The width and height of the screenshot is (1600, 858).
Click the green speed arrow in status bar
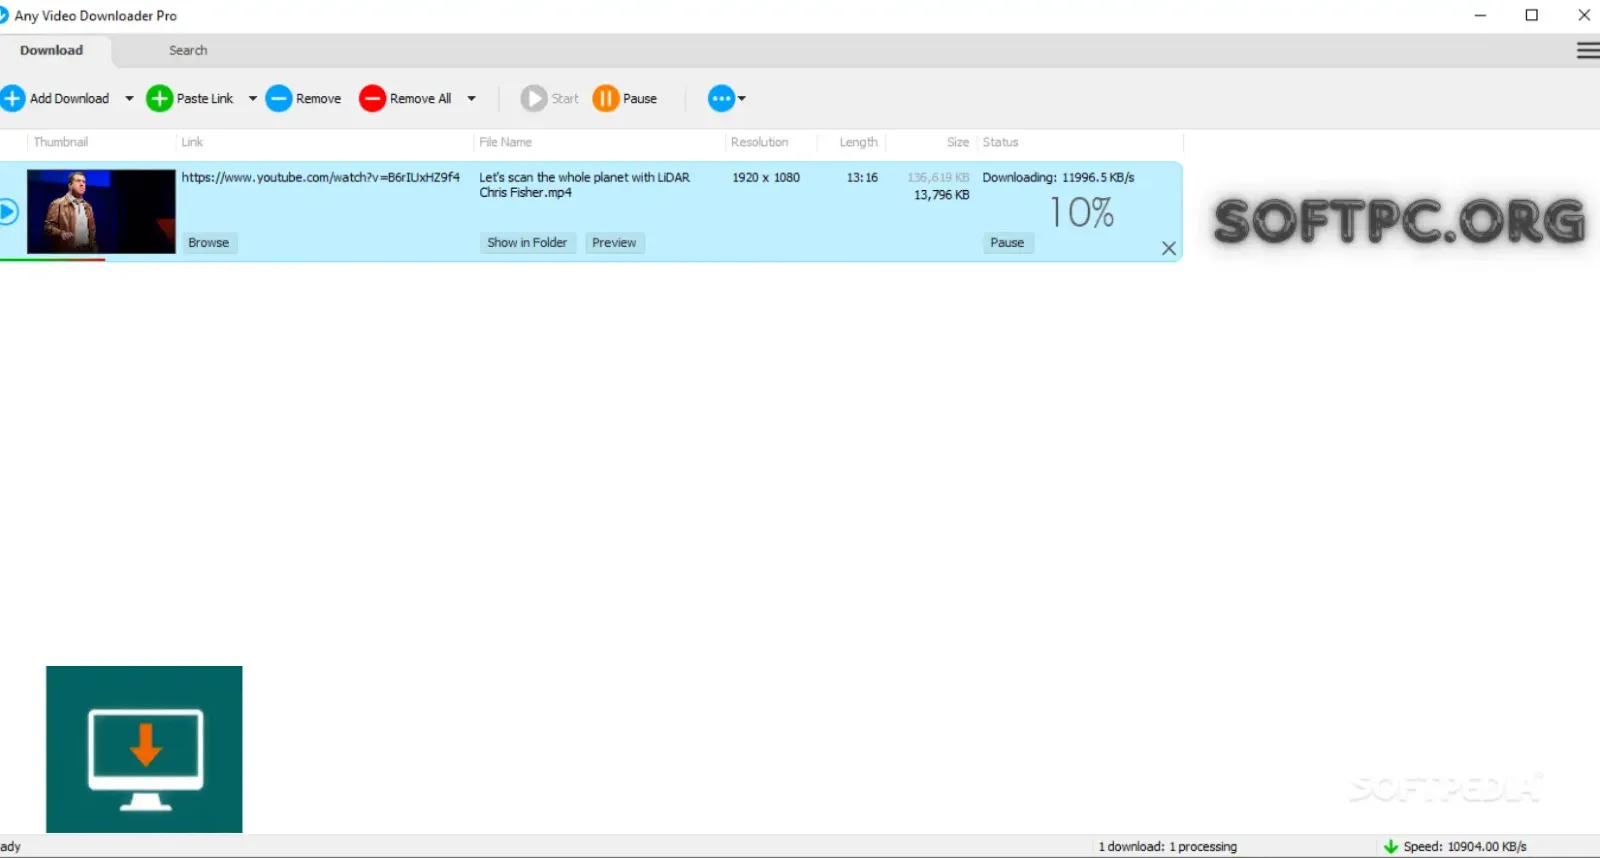pos(1390,846)
